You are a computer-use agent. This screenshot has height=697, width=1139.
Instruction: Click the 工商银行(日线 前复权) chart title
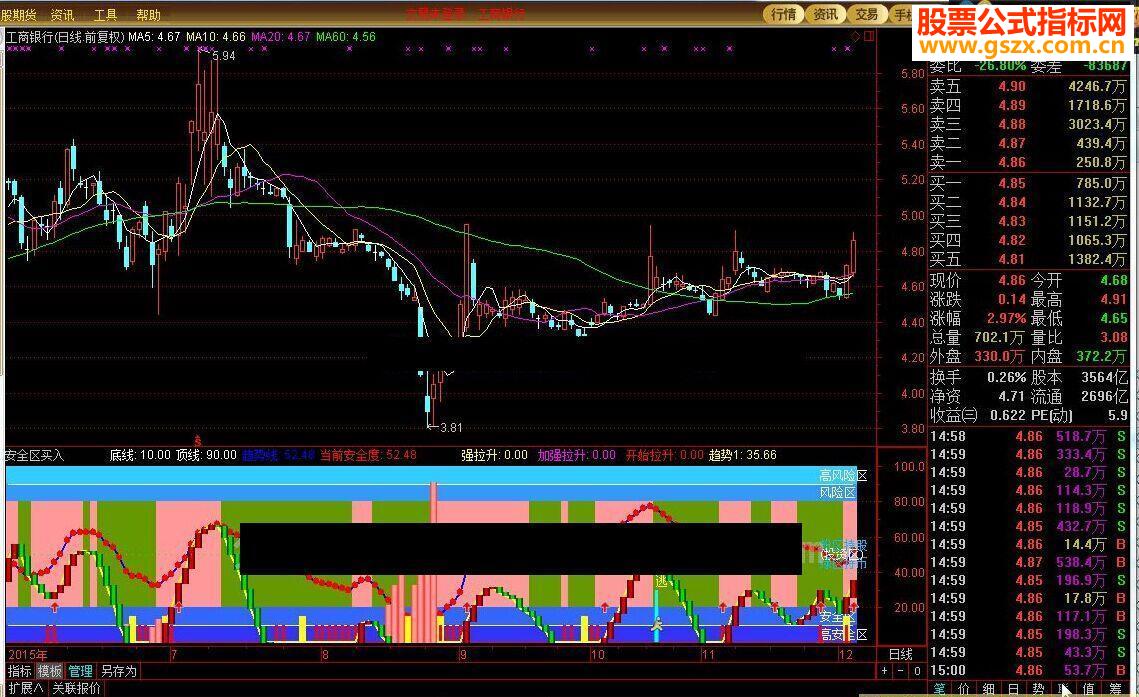pyautogui.click(x=66, y=36)
